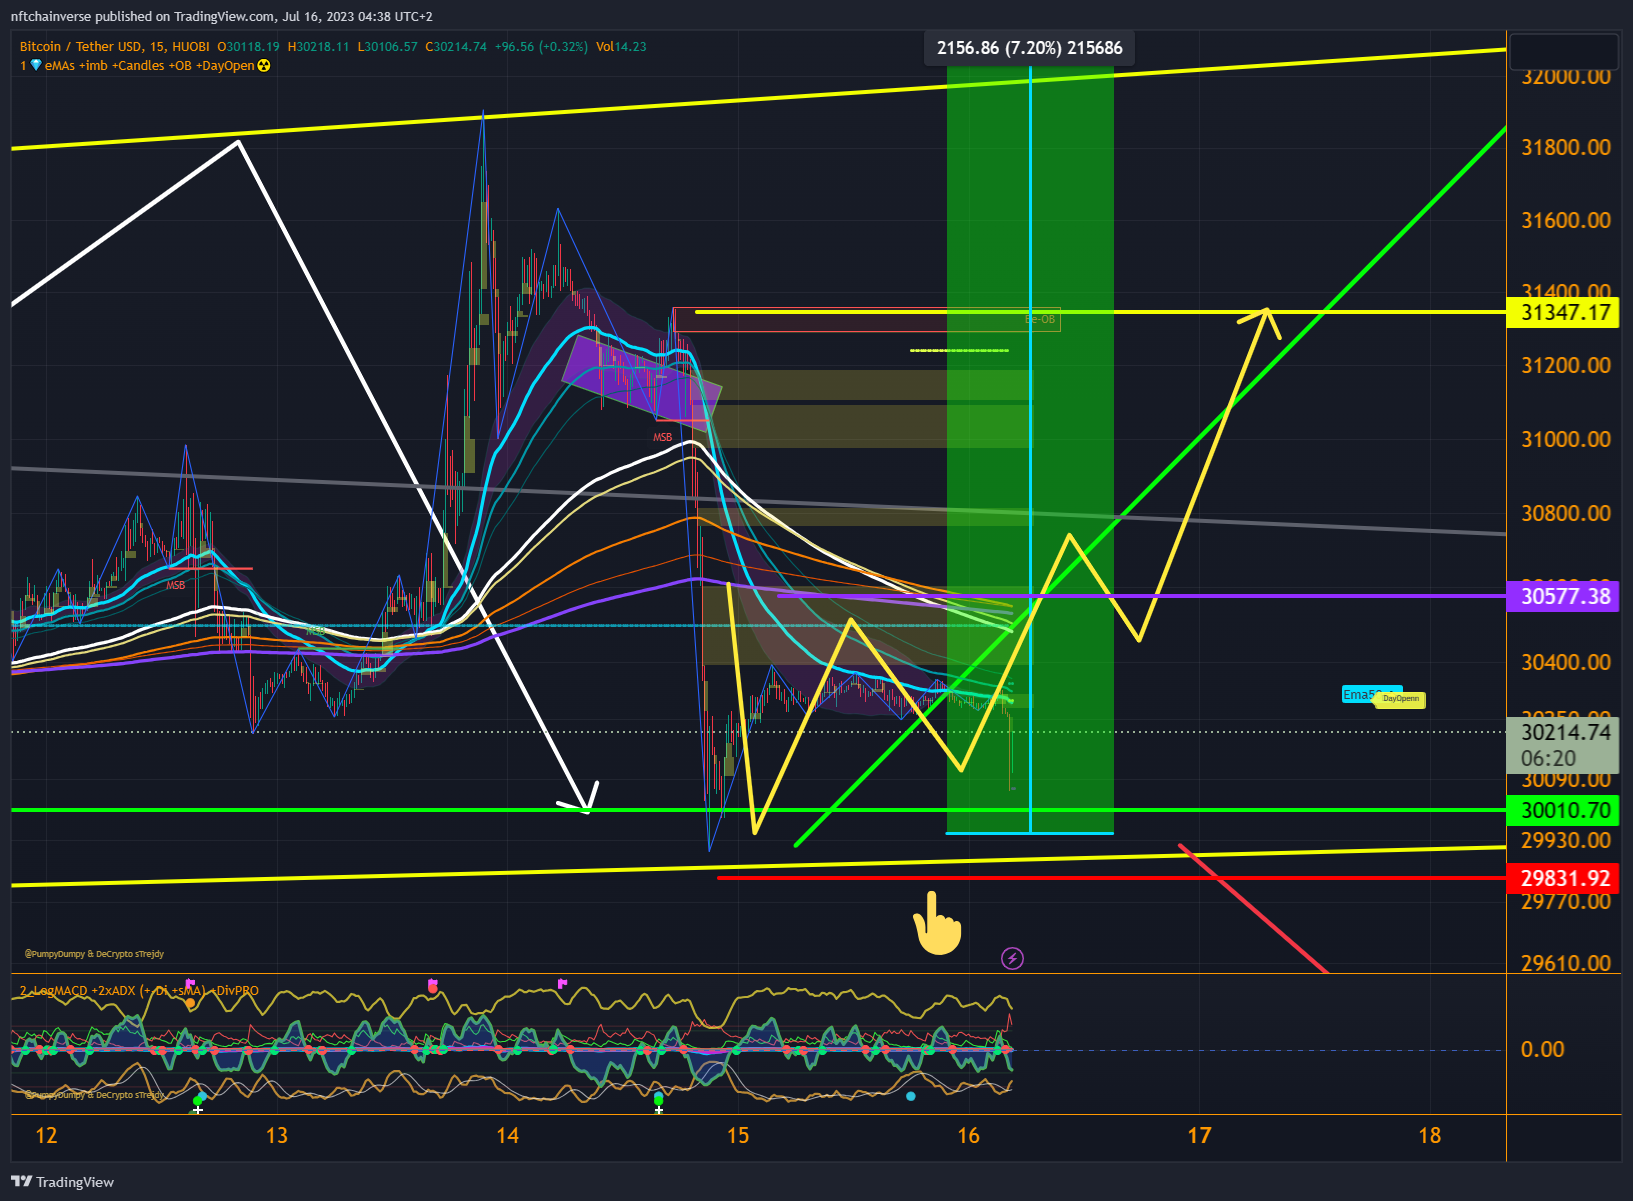Click date 18 on the time axis
The image size is (1633, 1201).
(1430, 1136)
